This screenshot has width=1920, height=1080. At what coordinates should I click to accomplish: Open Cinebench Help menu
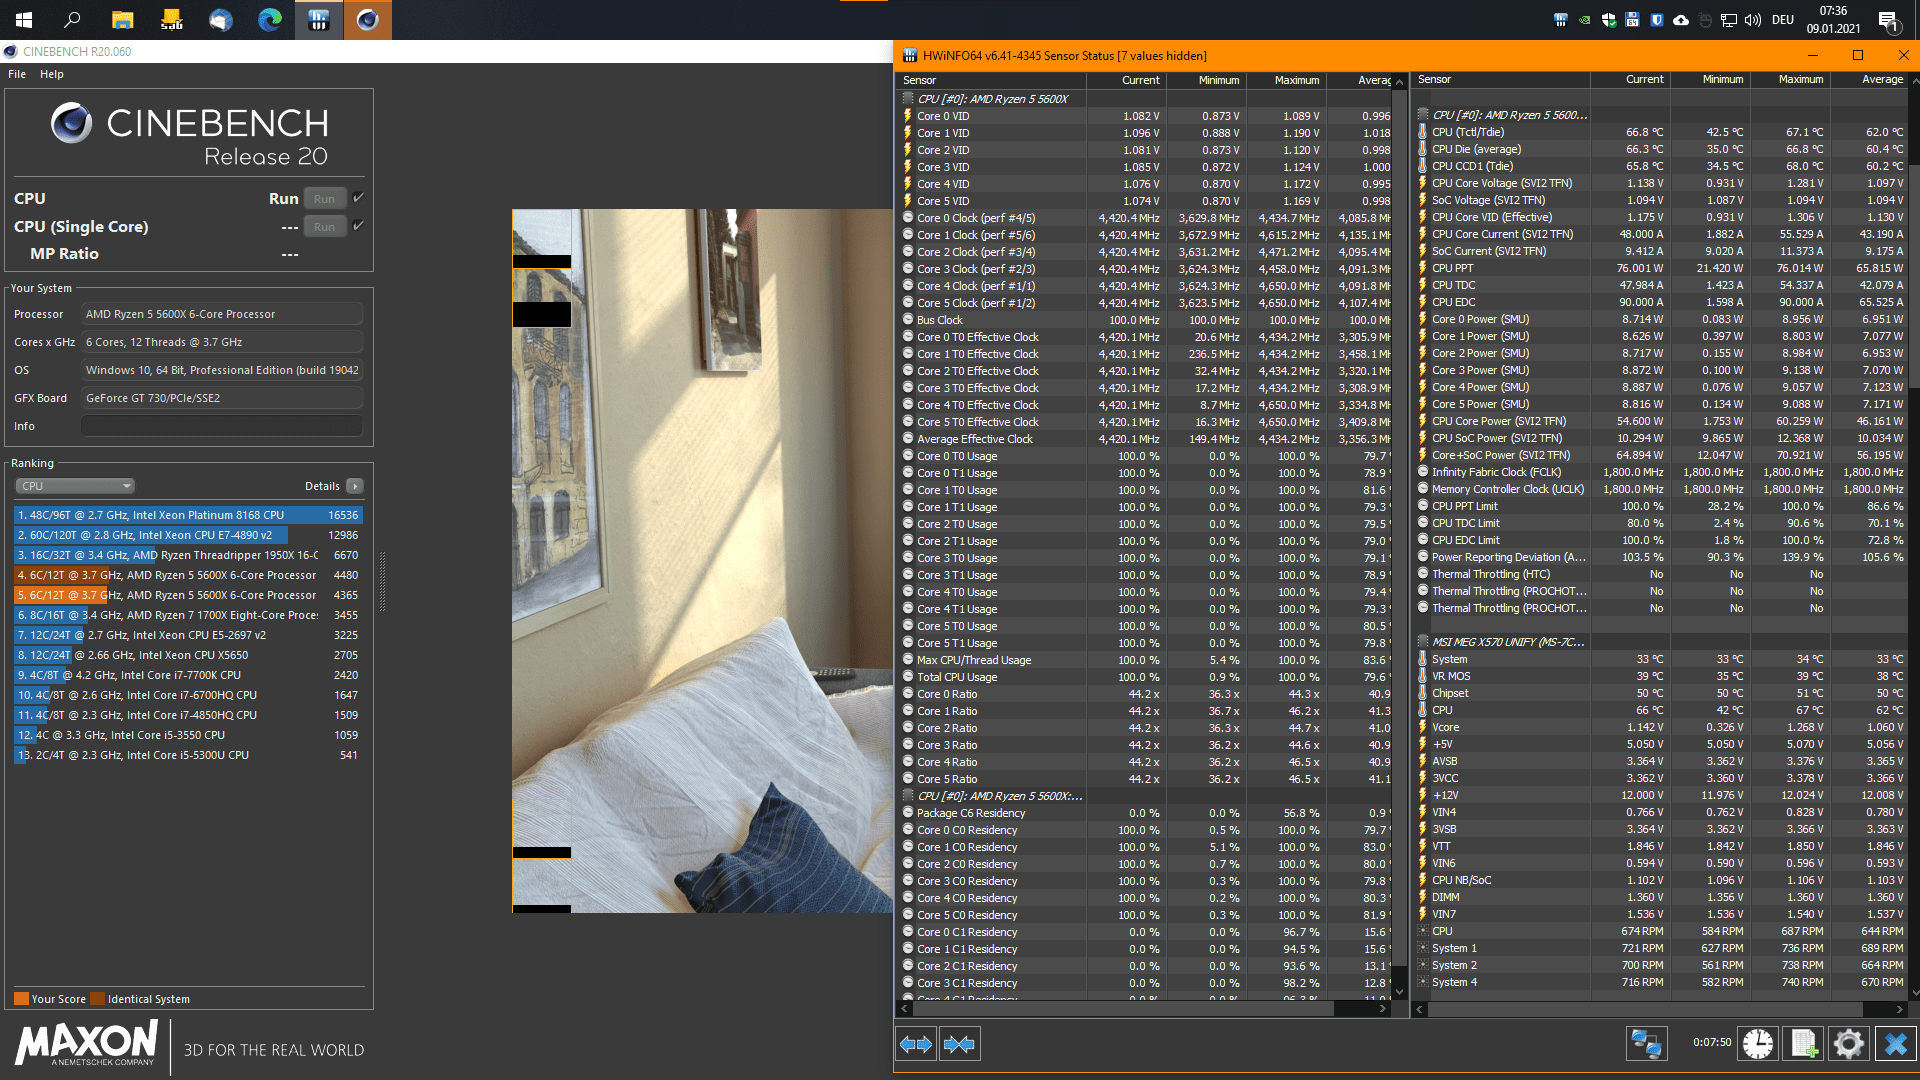coord(52,74)
